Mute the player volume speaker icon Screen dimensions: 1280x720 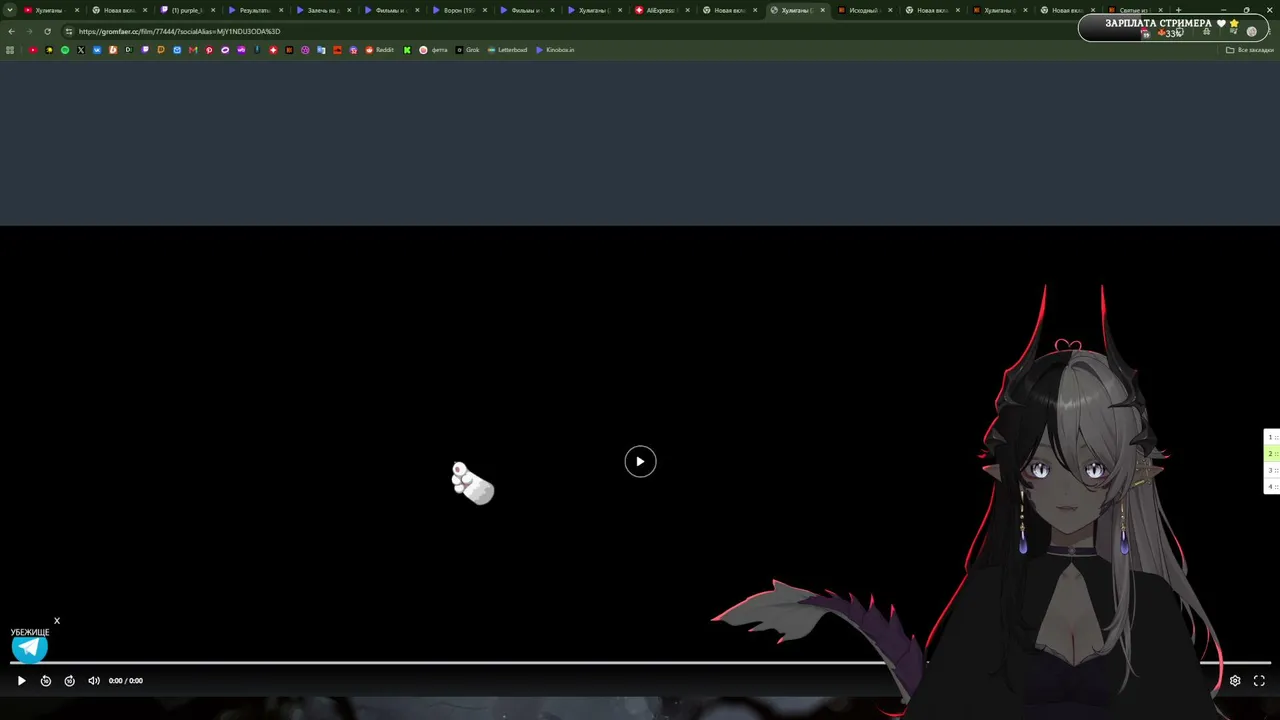click(94, 681)
